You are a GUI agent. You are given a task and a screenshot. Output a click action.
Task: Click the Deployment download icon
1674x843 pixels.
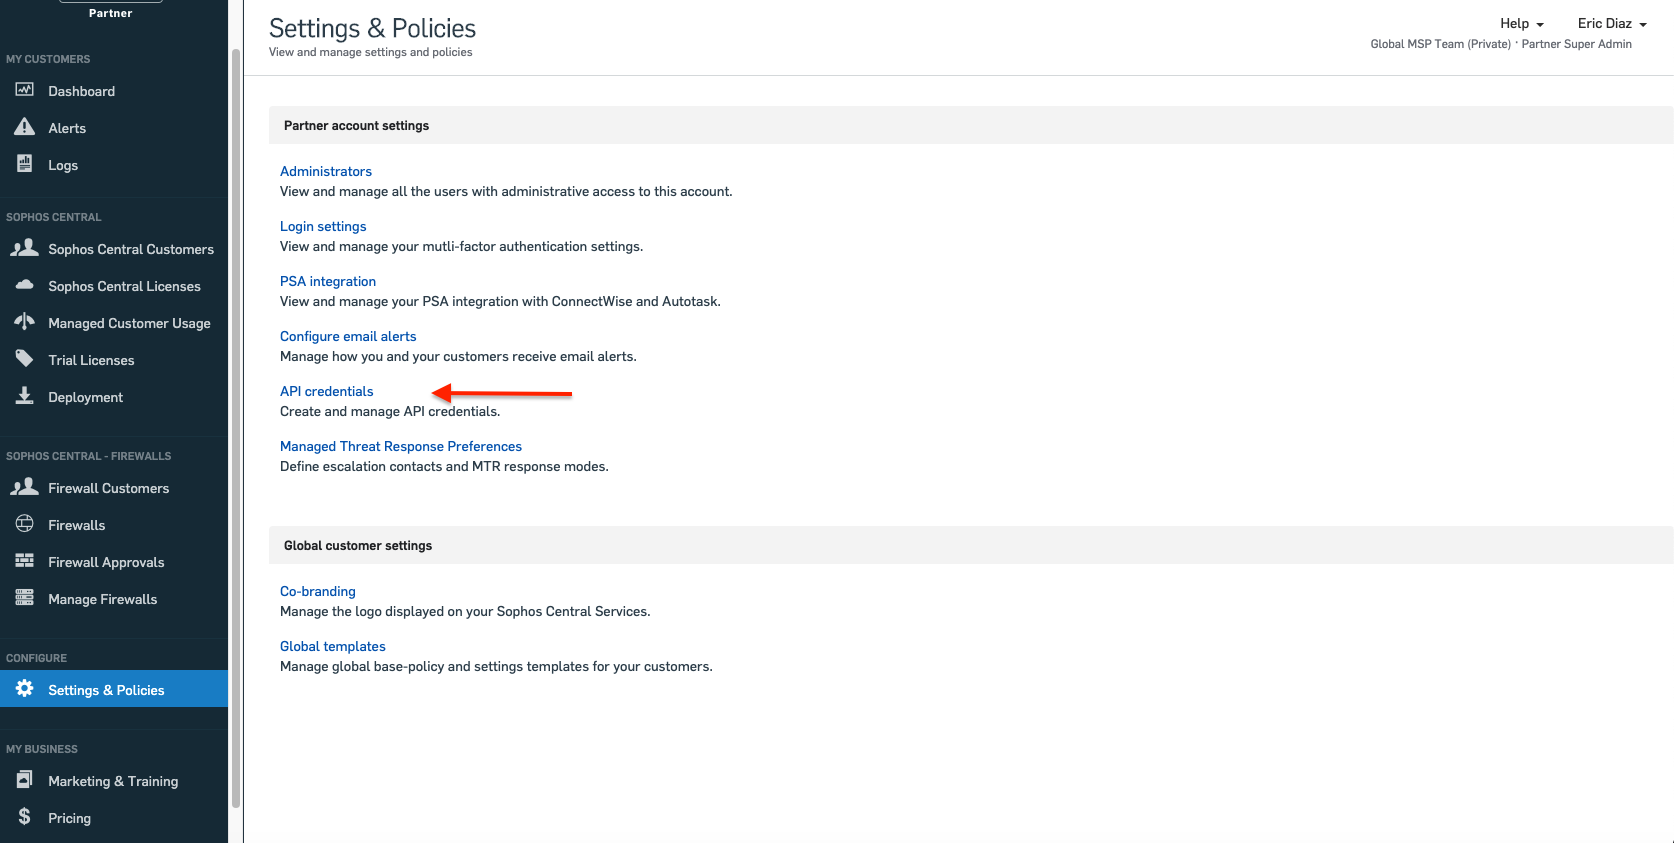[x=24, y=396]
